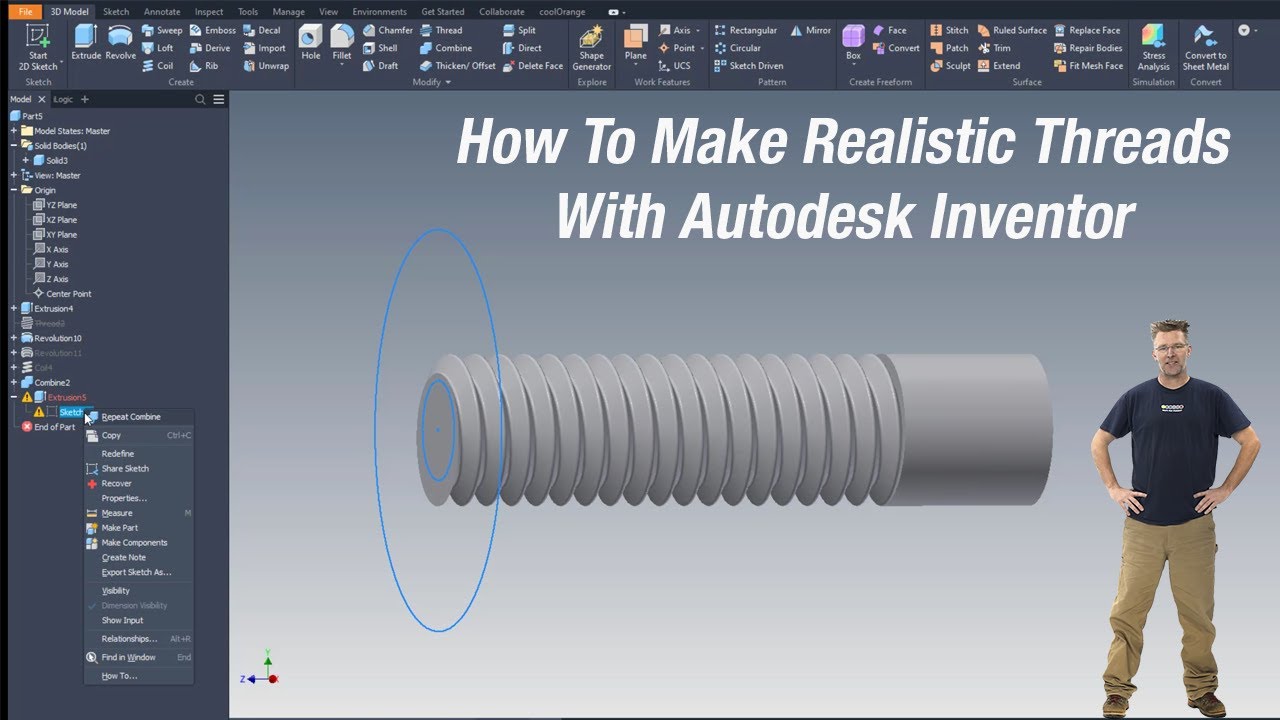The image size is (1280, 720).
Task: Select the Fillet tool
Action: coord(342,42)
